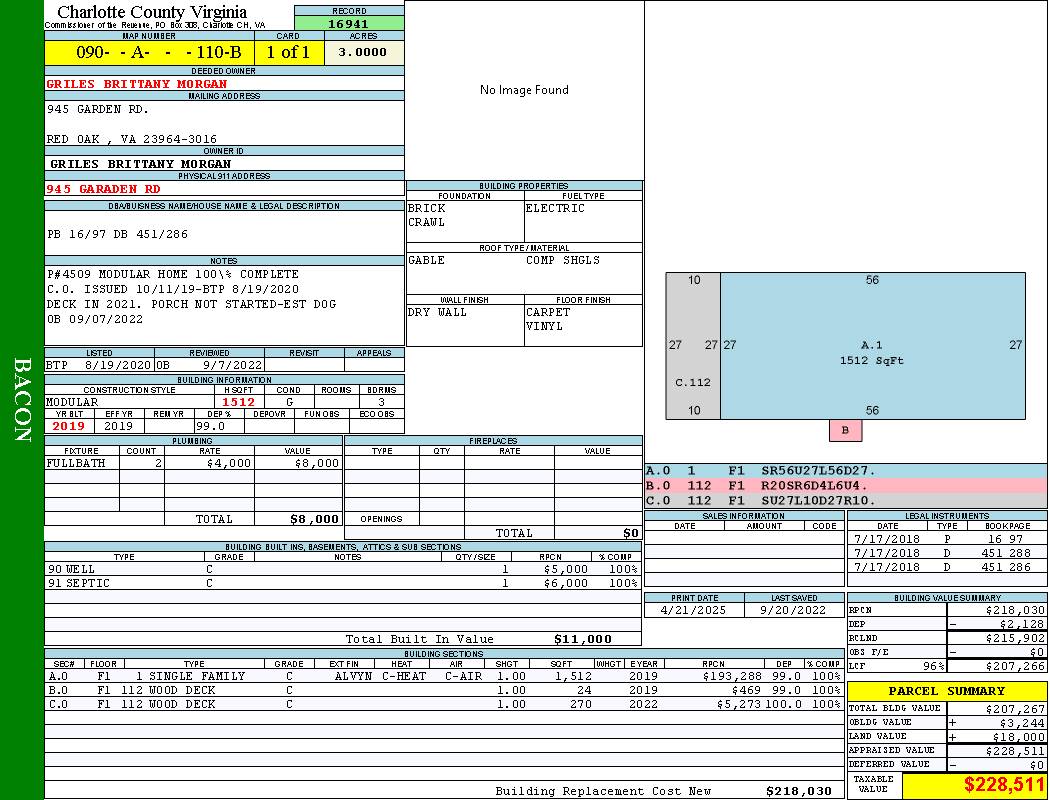1050x800 pixels.
Task: Click last saved date 9/20/2022
Action: pyautogui.click(x=793, y=610)
